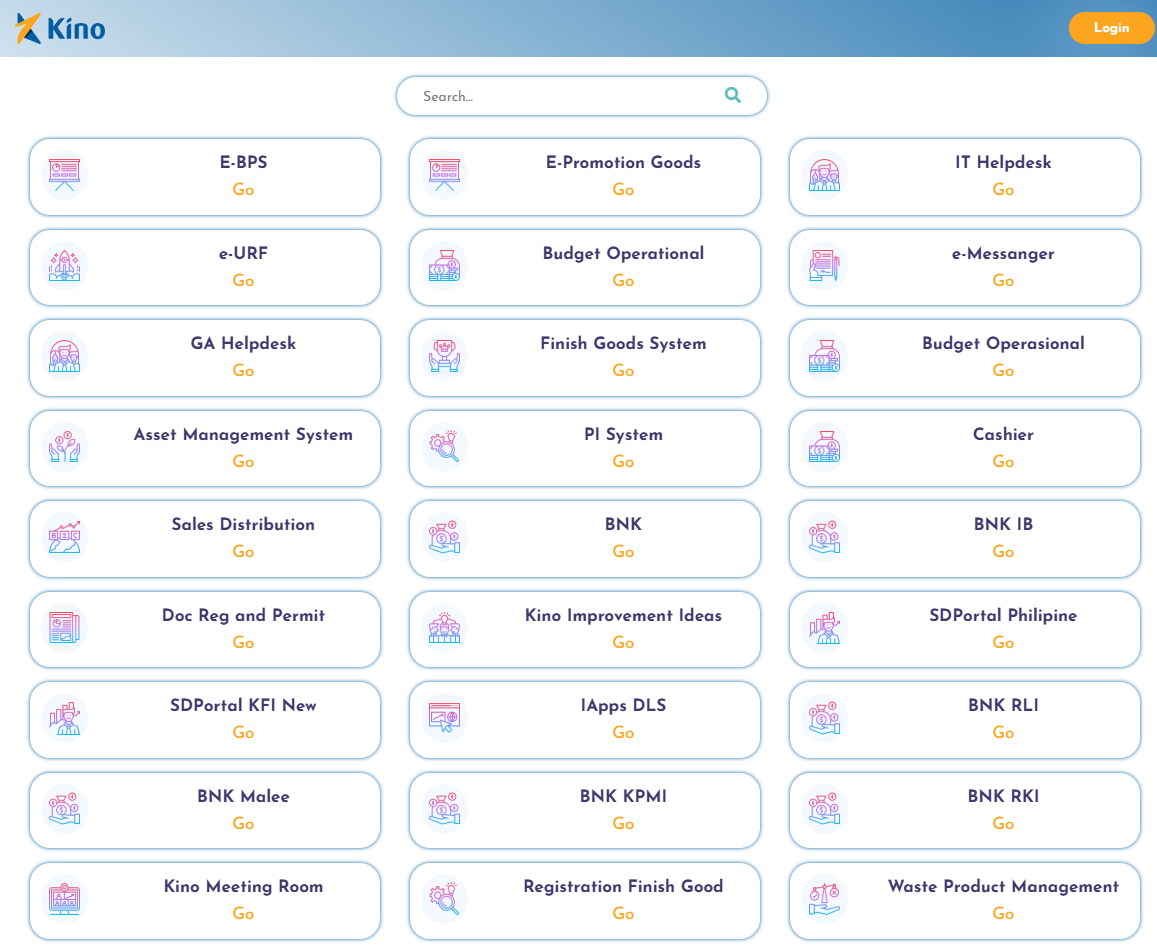Image resolution: width=1157 pixels, height=948 pixels.
Task: Click the e-URF rocket icon
Action: click(x=64, y=266)
